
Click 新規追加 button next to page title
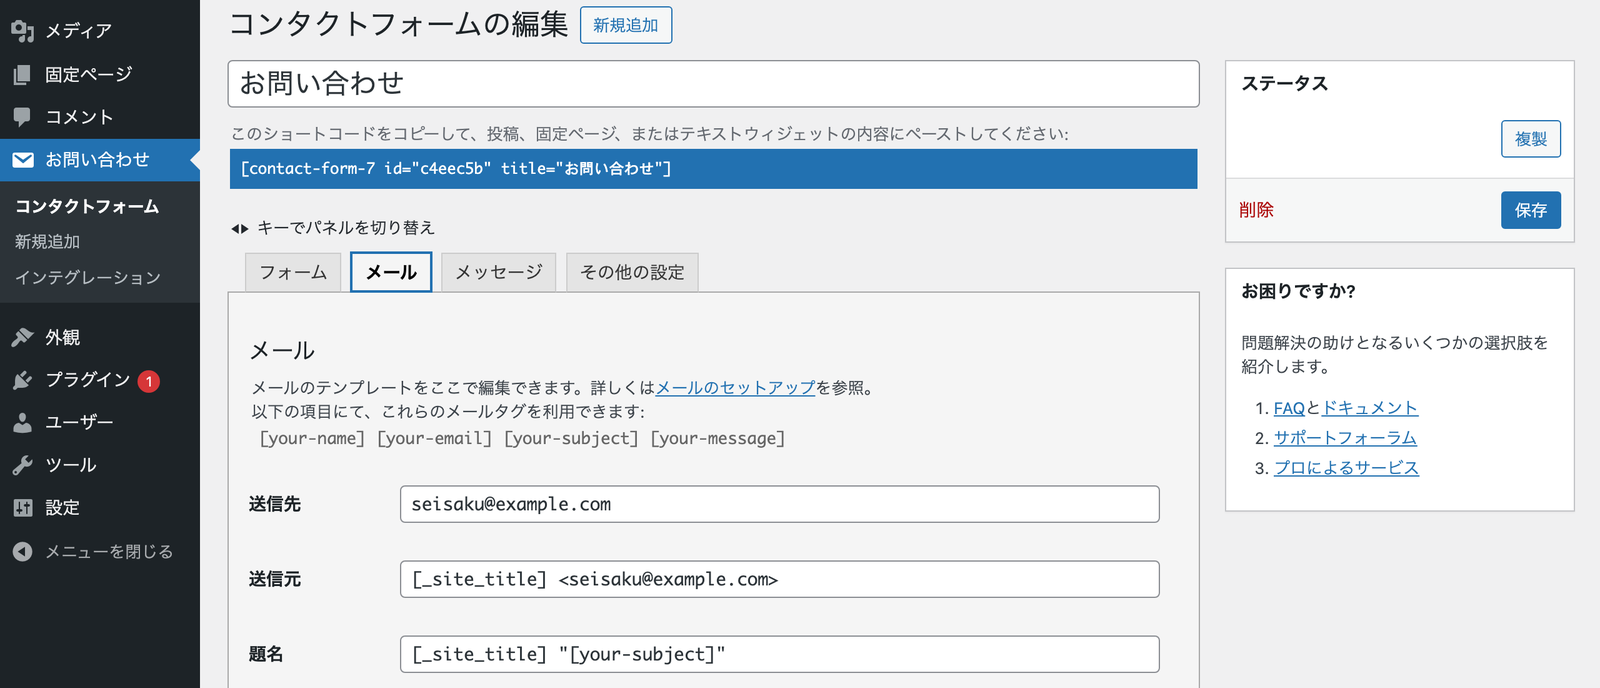point(626,25)
